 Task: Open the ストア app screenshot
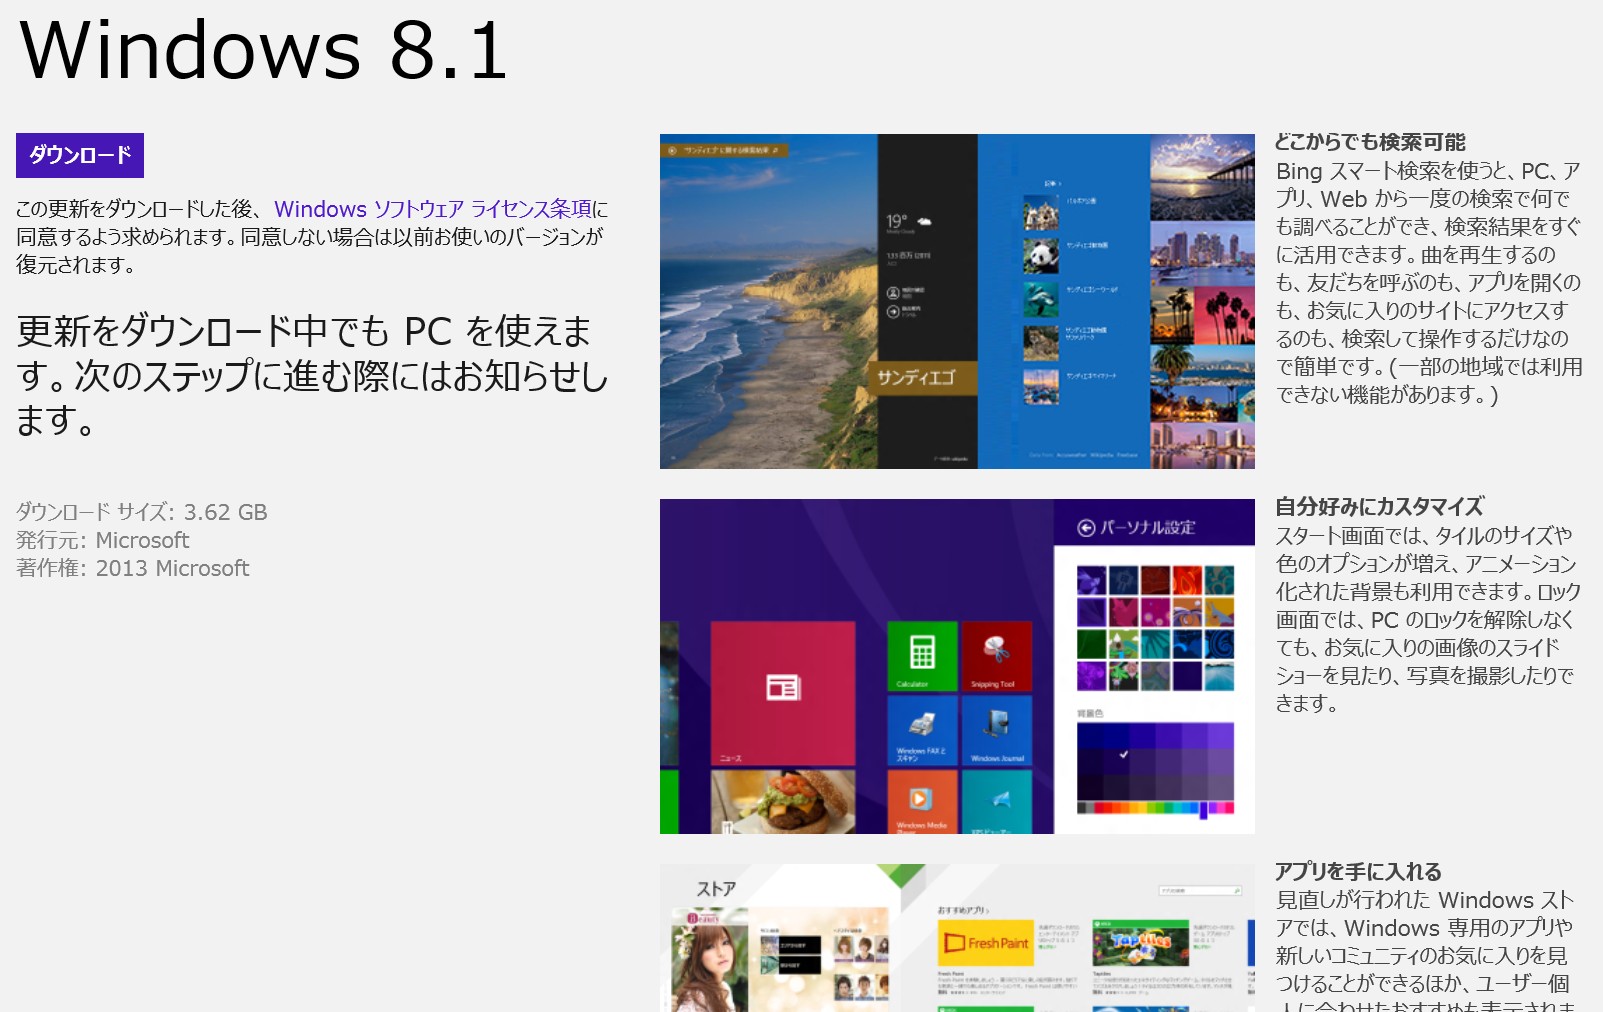click(957, 938)
